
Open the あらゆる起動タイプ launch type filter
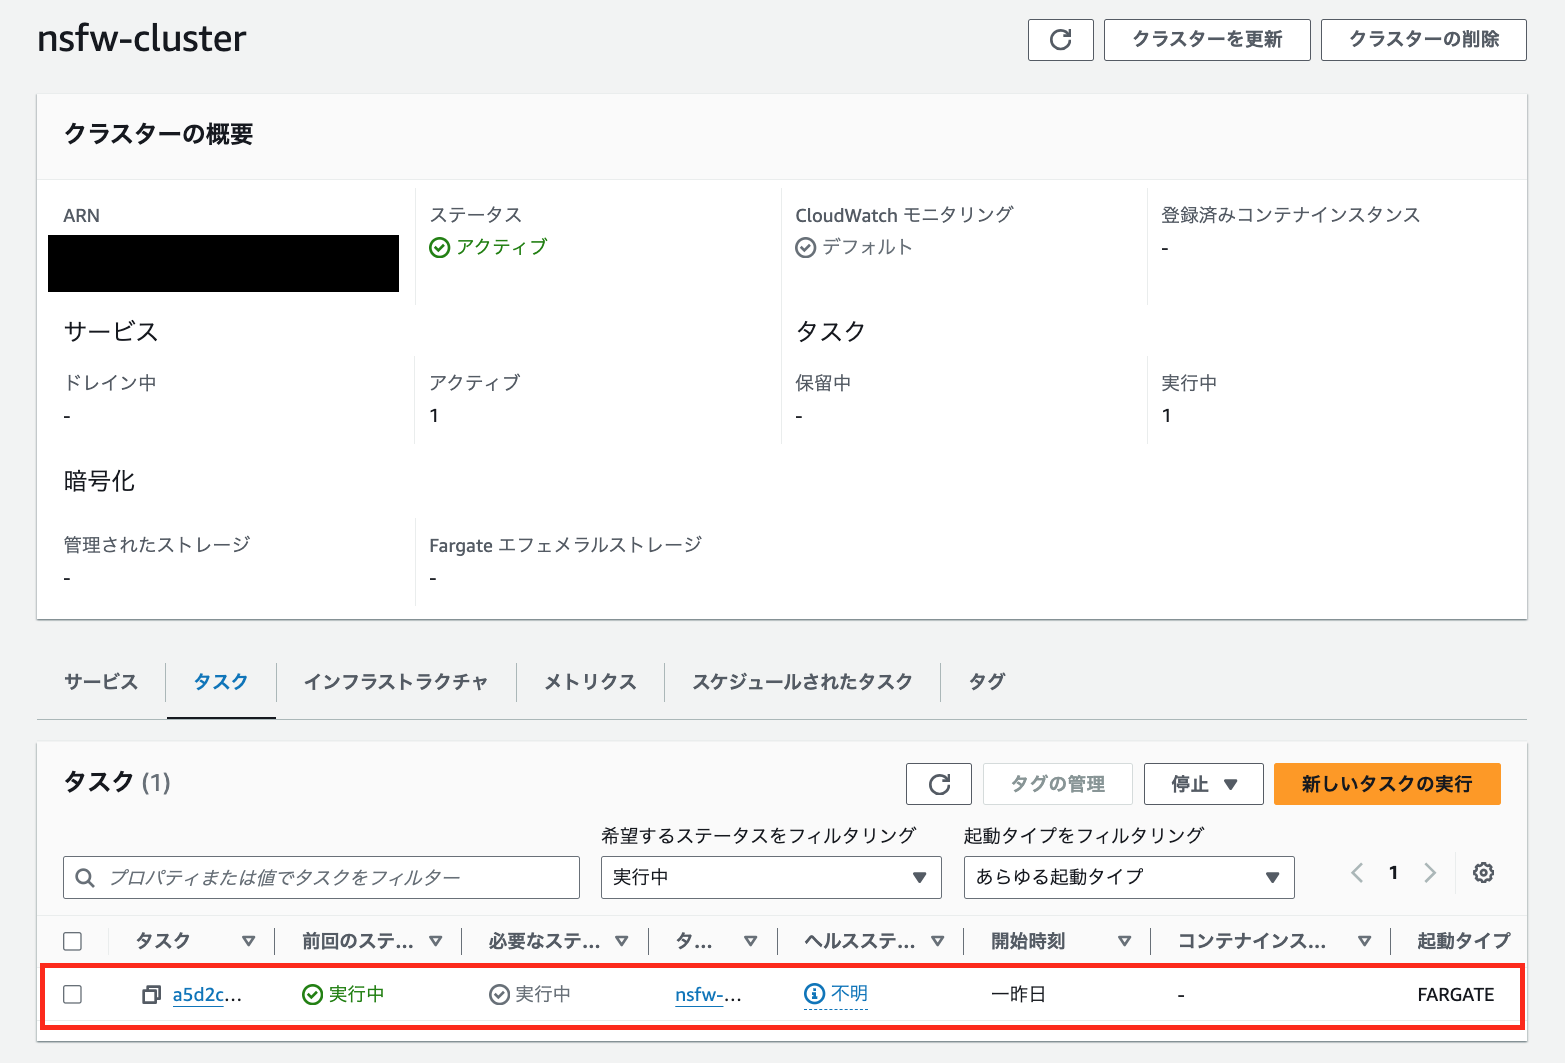(x=1128, y=877)
